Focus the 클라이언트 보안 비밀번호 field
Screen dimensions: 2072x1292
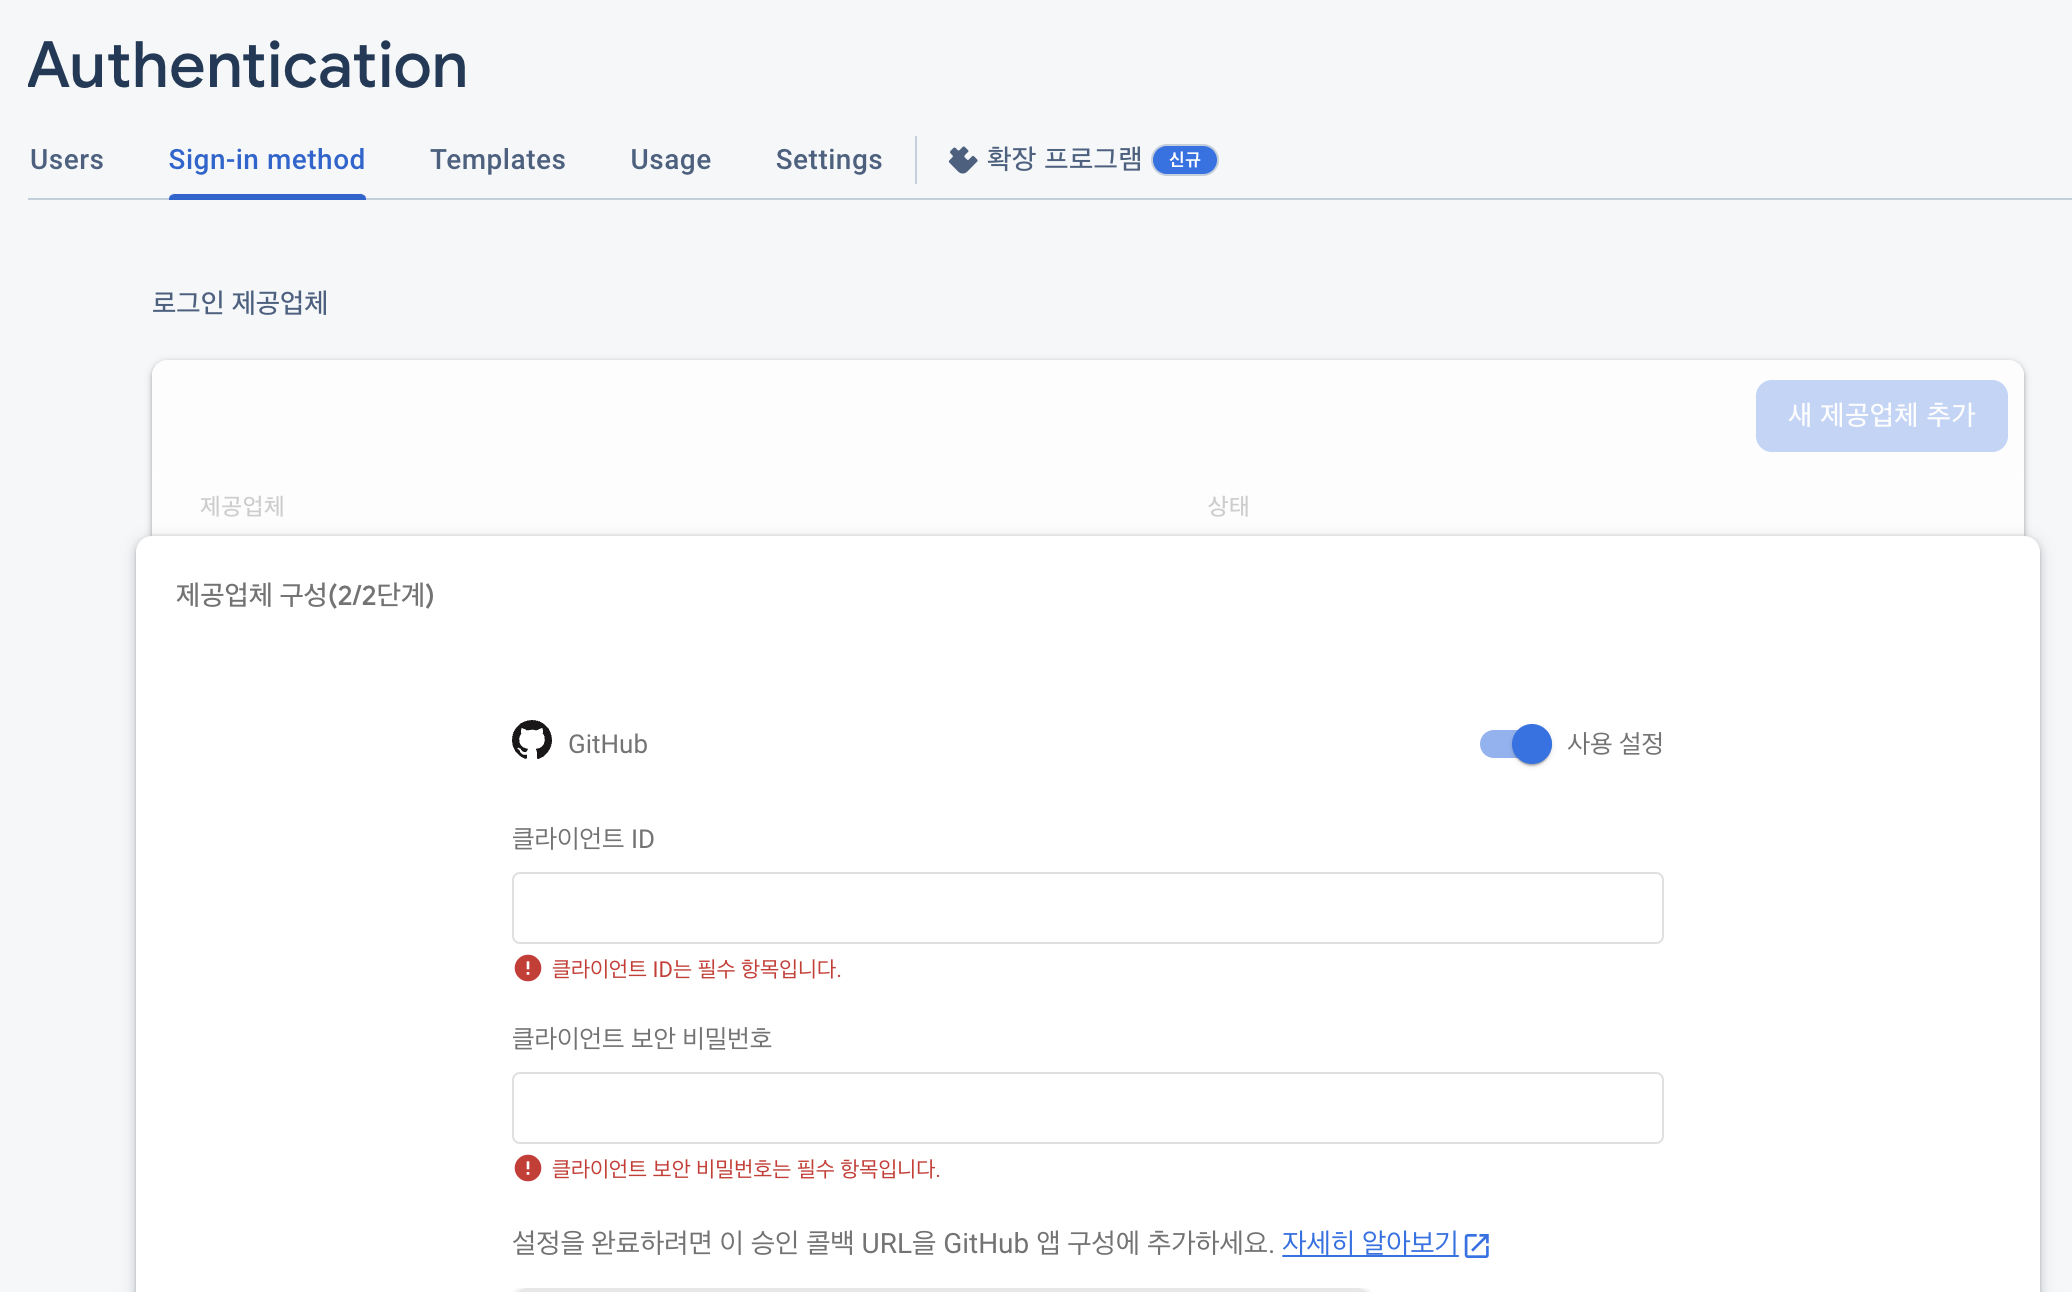coord(1087,1108)
